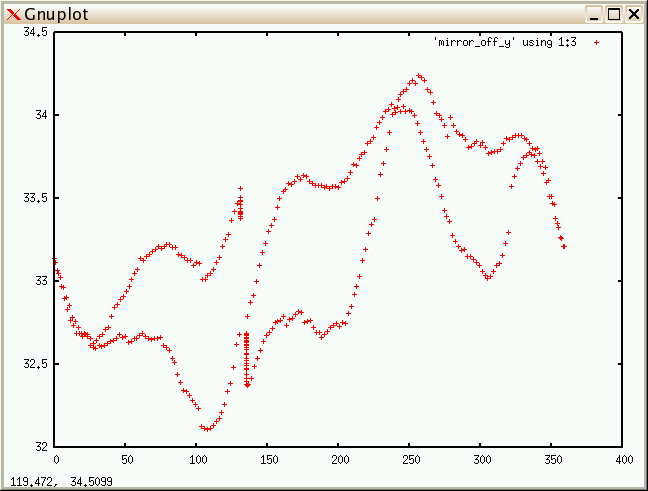This screenshot has width=648, height=491.
Task: Click the 150 tick label on the x-axis
Action: (268, 460)
